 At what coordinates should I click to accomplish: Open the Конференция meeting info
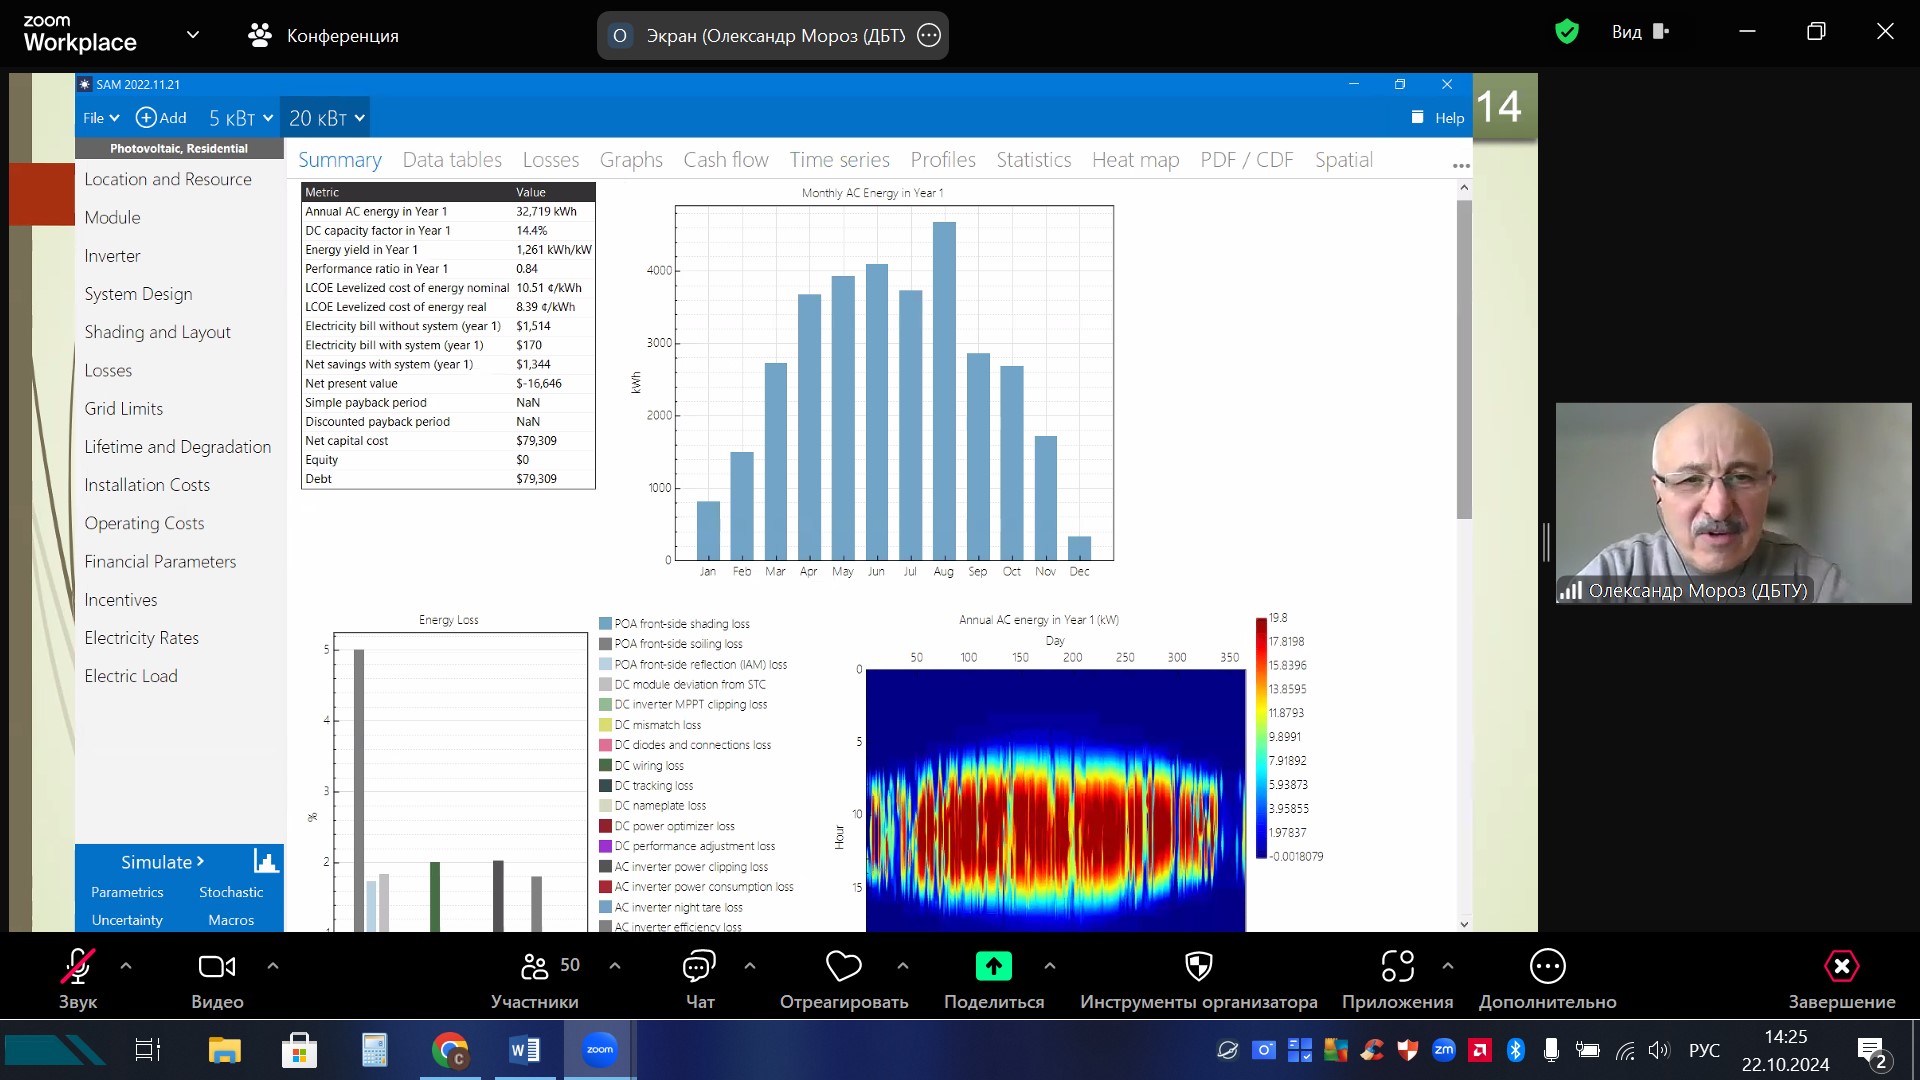323,35
